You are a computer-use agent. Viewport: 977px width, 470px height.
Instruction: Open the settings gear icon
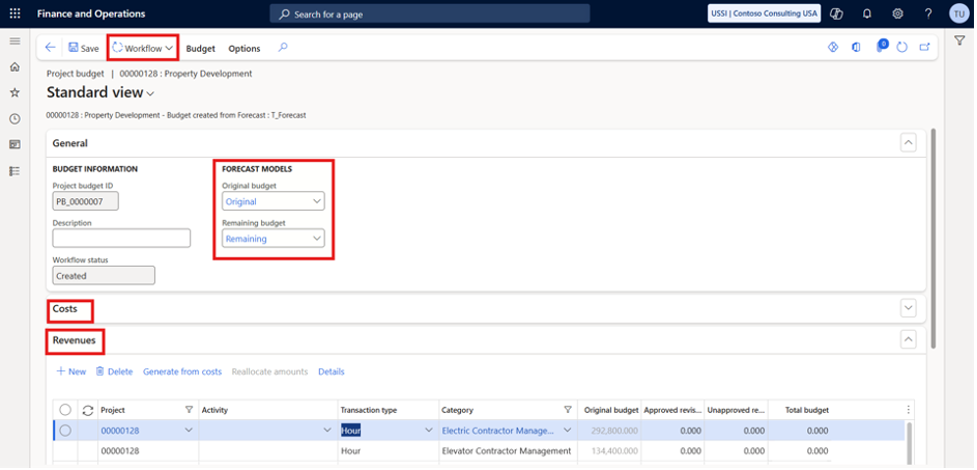point(897,14)
